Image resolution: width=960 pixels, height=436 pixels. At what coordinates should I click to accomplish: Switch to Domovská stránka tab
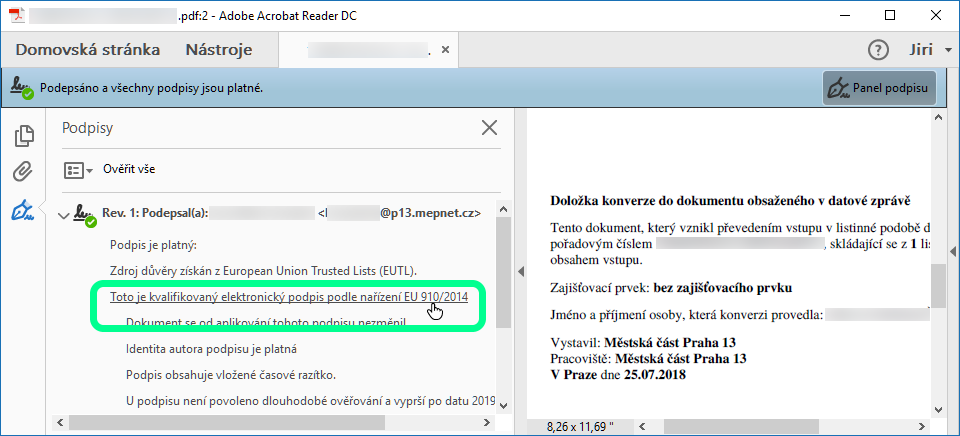(x=88, y=50)
